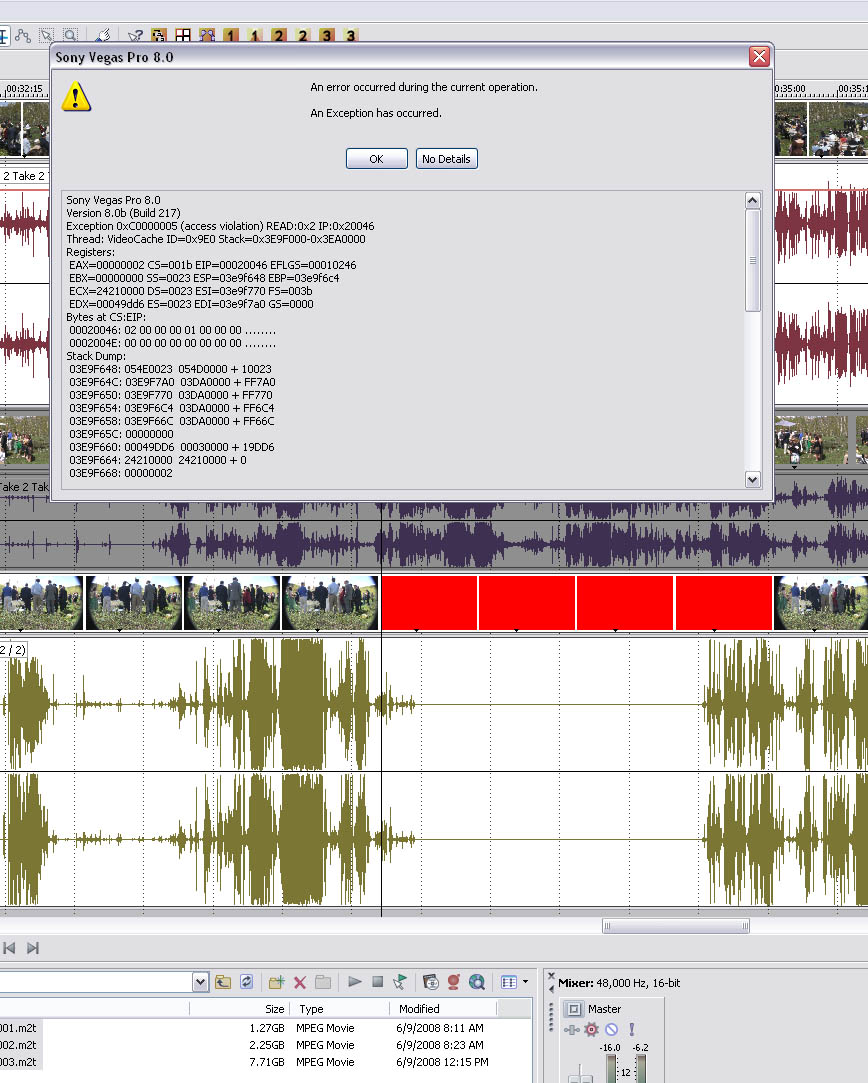Select the 1.27GB MPEG Movie file
This screenshot has width=868, height=1083.
[x=266, y=1028]
